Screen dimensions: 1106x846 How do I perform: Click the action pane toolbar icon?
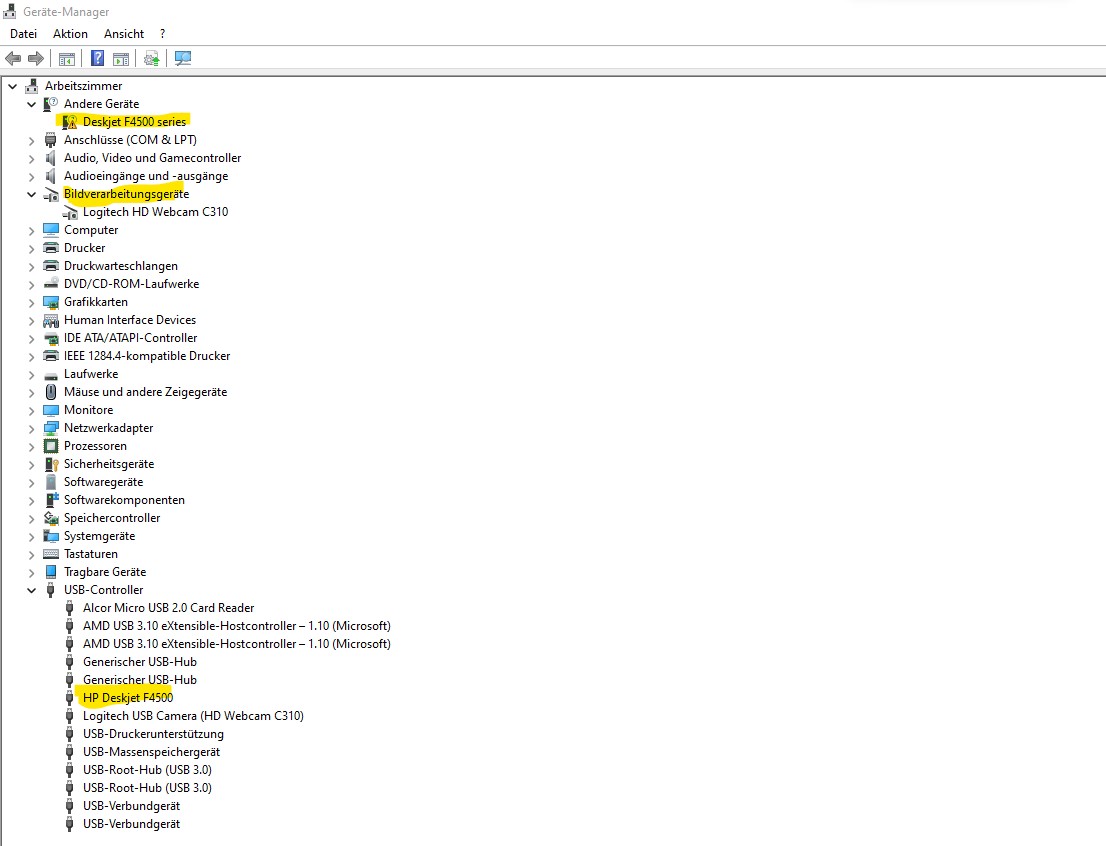pyautogui.click(x=121, y=59)
